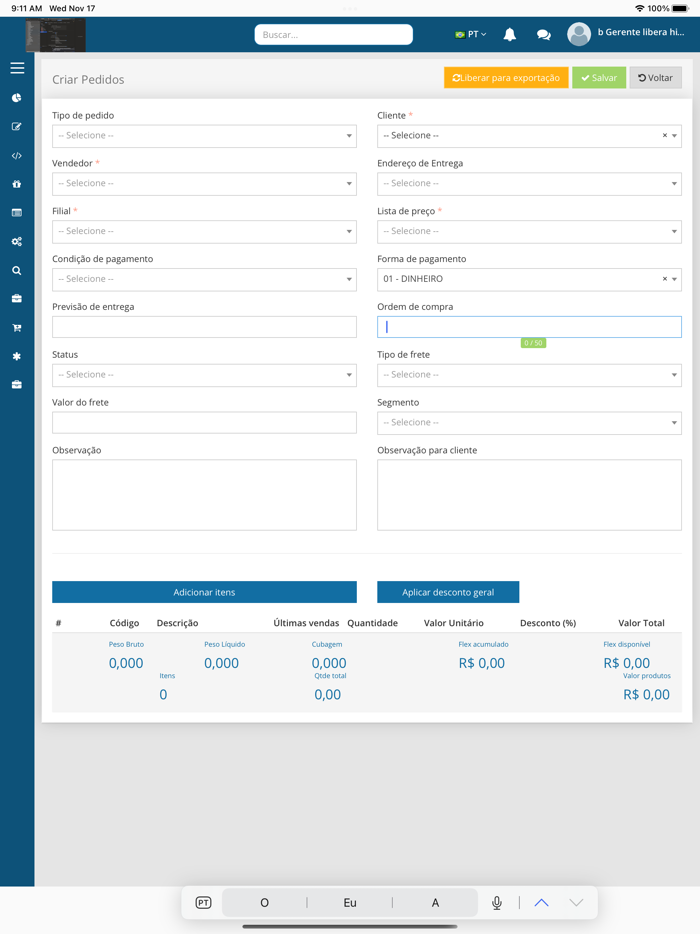Click the Ordem de compra field
This screenshot has height=934, width=700.
tap(529, 327)
